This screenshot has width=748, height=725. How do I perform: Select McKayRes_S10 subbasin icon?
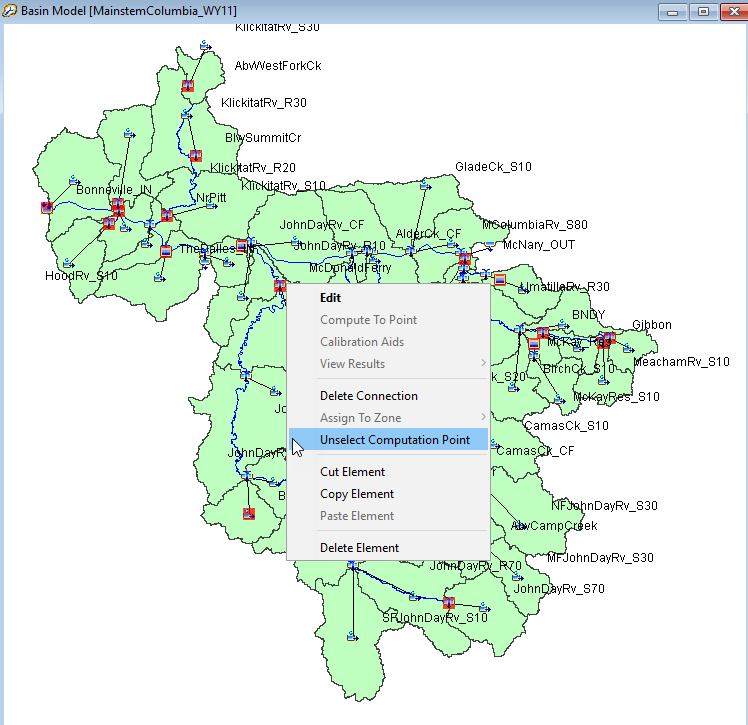click(x=559, y=399)
